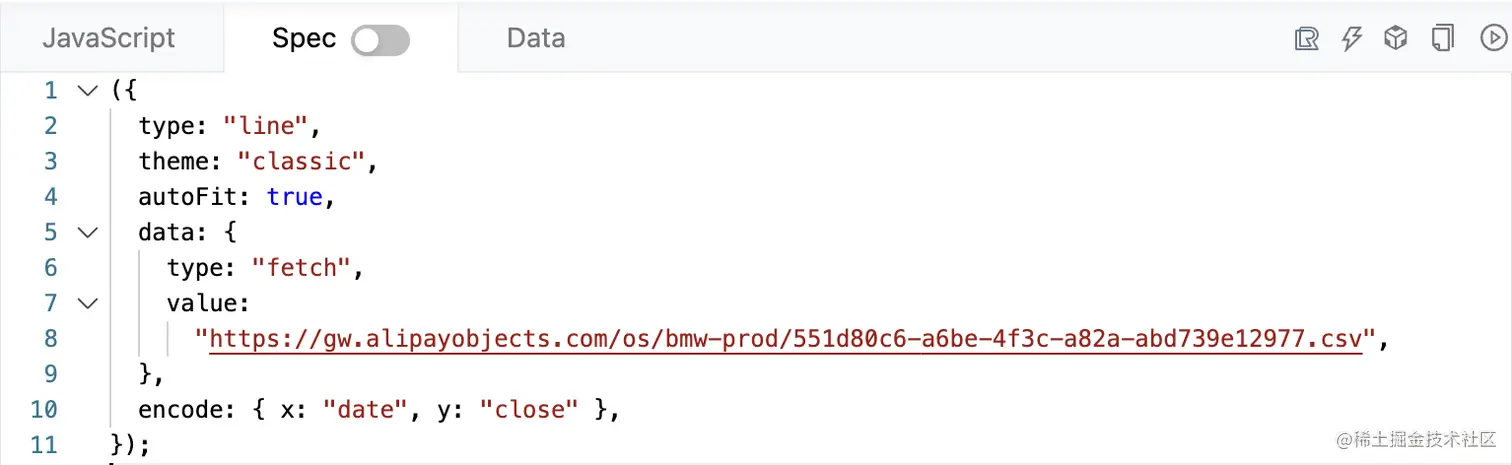Open the example in StackBlitz
The image size is (1512, 465).
click(x=1352, y=39)
